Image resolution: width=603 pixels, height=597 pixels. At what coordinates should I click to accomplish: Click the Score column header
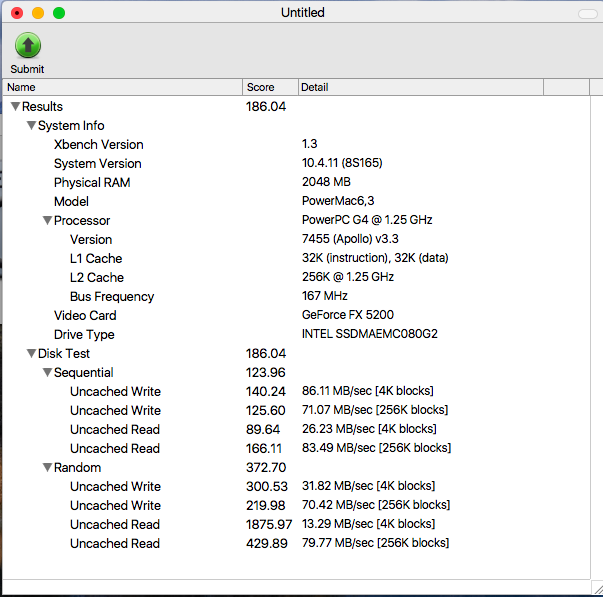click(270, 87)
